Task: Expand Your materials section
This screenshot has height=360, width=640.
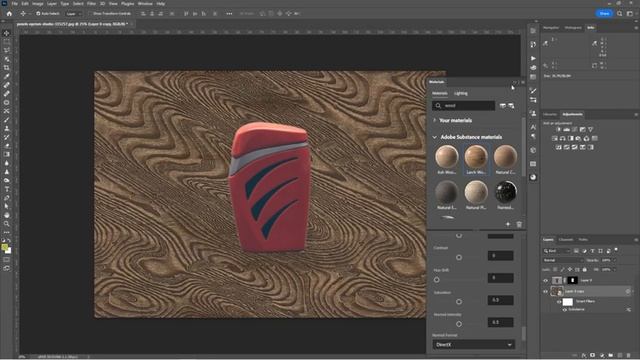Action: click(434, 120)
